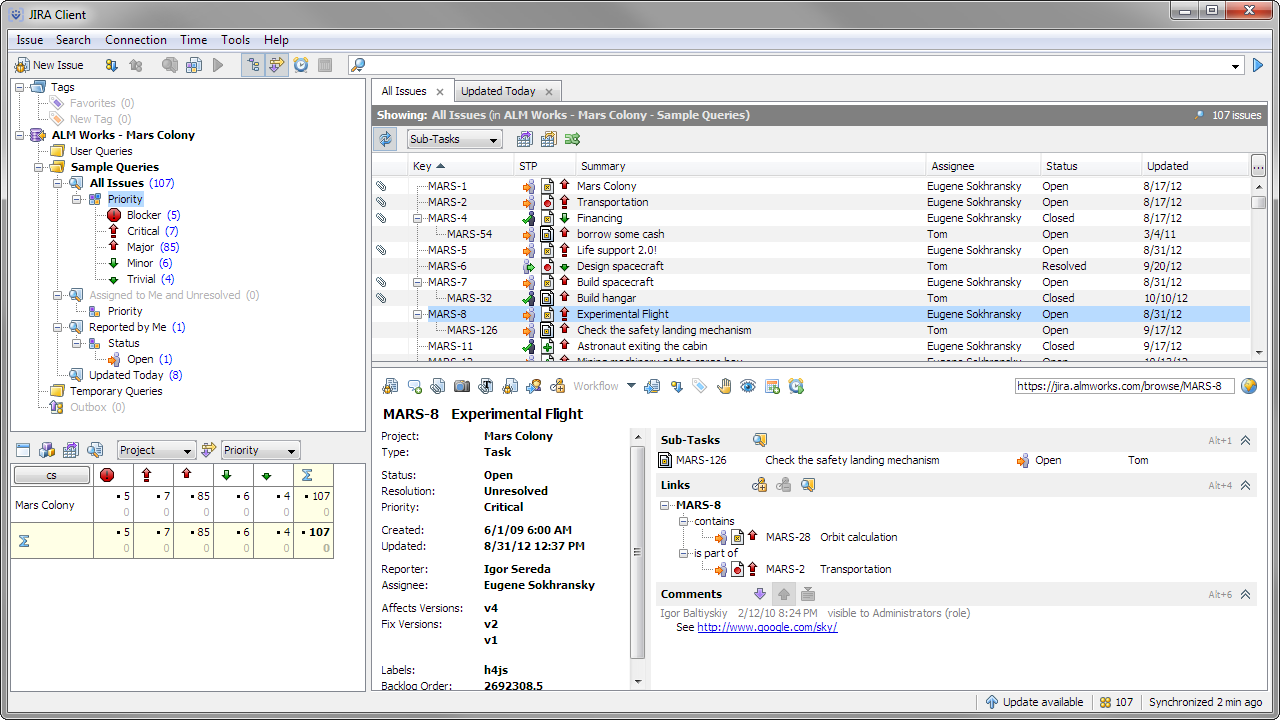This screenshot has width=1280, height=720.
Task: Click the download changes icon beside New Issue
Action: coord(112,65)
